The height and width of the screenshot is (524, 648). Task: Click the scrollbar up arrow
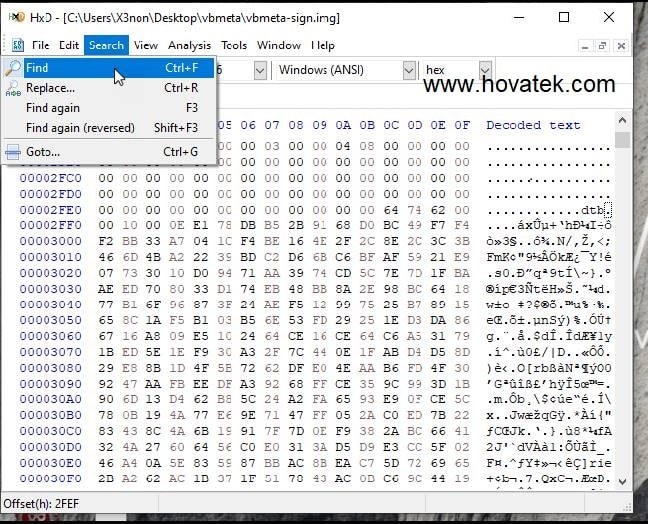pos(622,121)
